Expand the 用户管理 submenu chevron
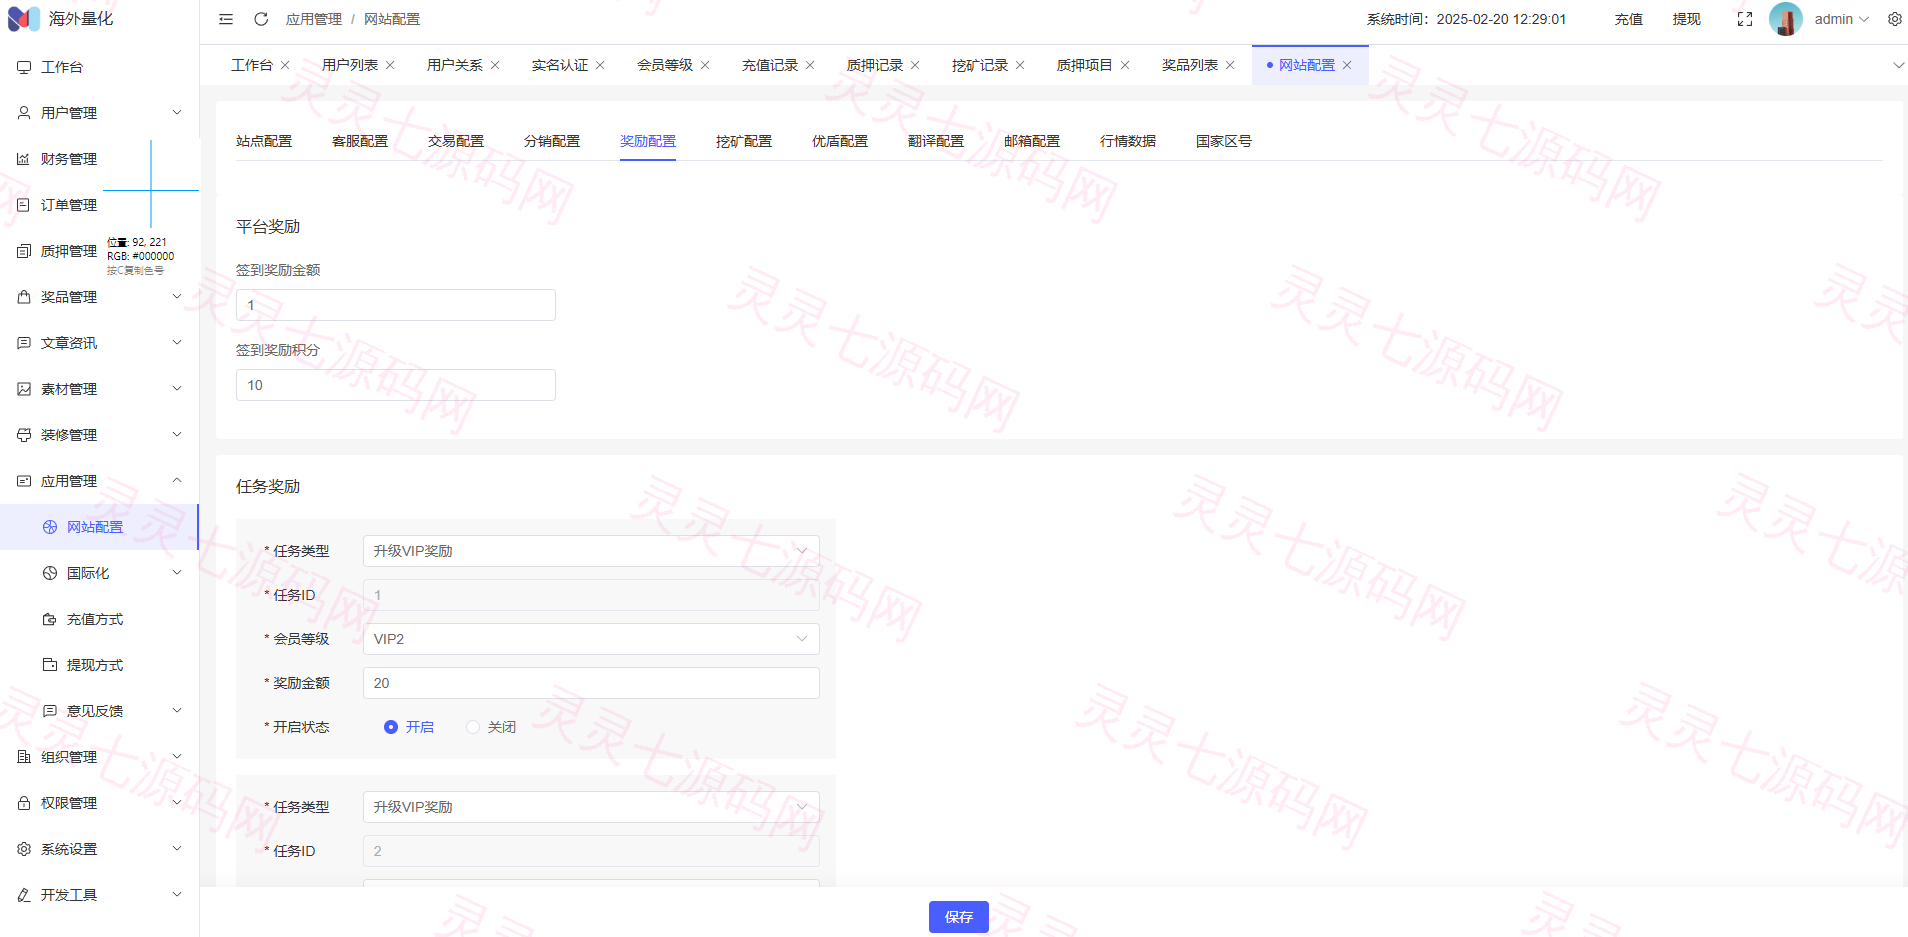This screenshot has width=1908, height=937. click(x=177, y=112)
